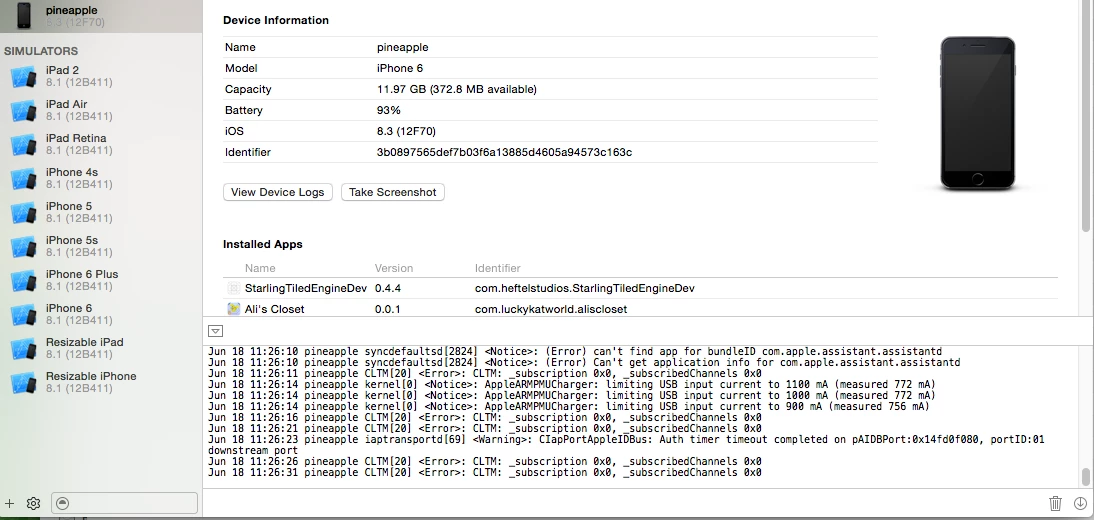Click Installed Apps heading
This screenshot has height=520, width=1094.
tap(262, 244)
